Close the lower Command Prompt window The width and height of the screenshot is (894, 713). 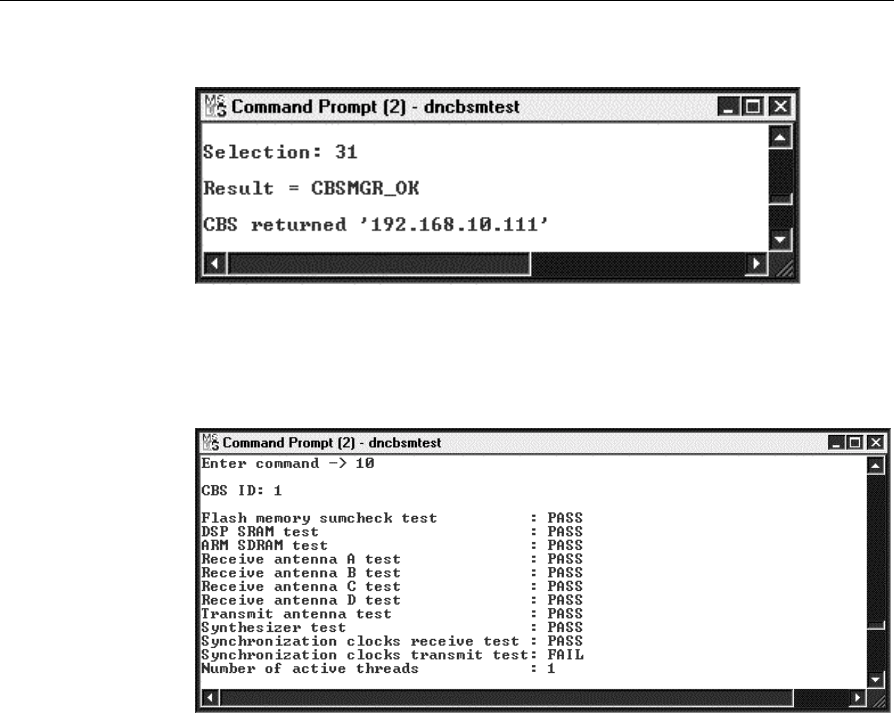pyautogui.click(x=875, y=442)
